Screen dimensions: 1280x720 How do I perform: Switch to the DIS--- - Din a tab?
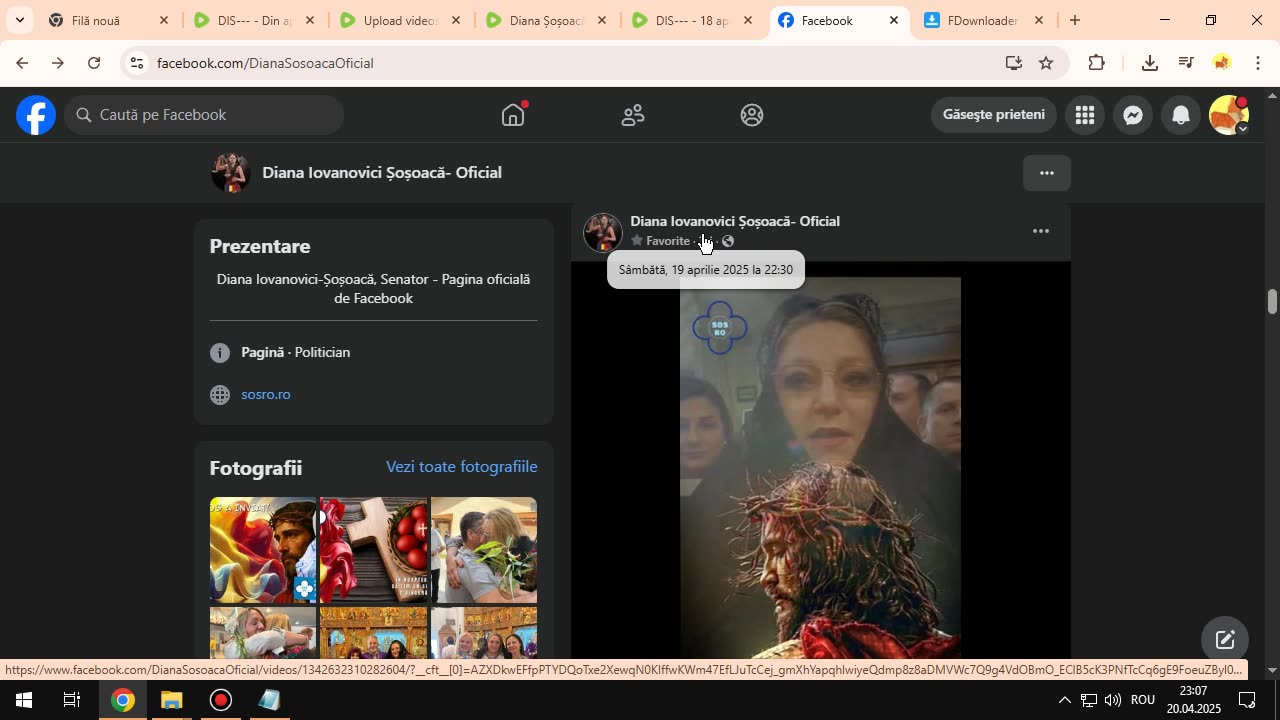click(x=256, y=20)
